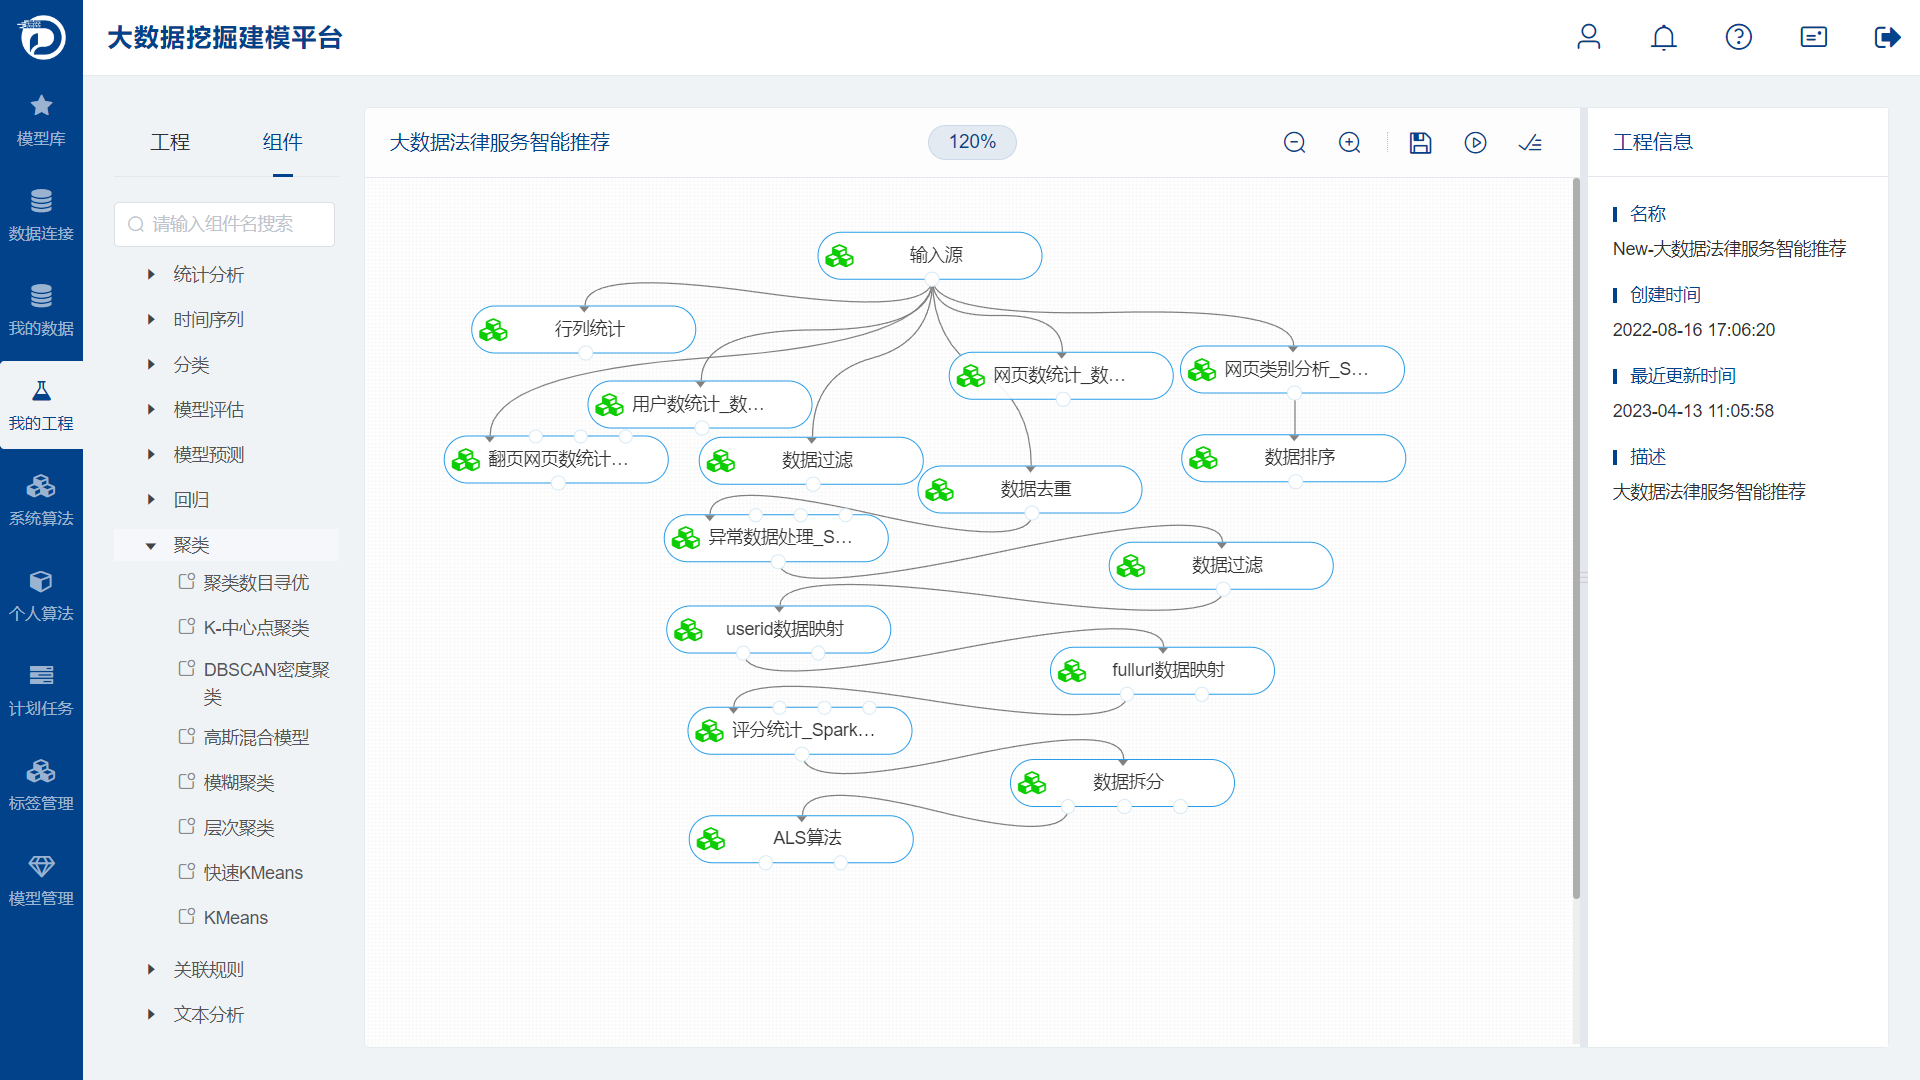The width and height of the screenshot is (1920, 1080).
Task: Switch to the 工程 tab
Action: [x=170, y=142]
